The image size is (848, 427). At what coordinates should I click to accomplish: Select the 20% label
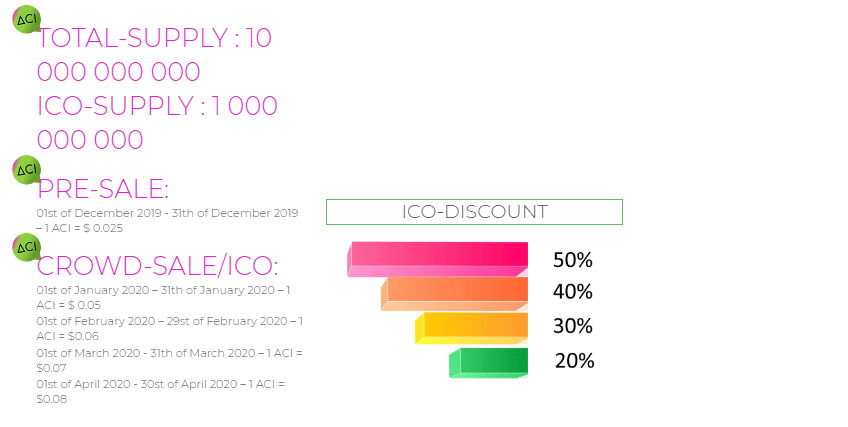coord(575,361)
